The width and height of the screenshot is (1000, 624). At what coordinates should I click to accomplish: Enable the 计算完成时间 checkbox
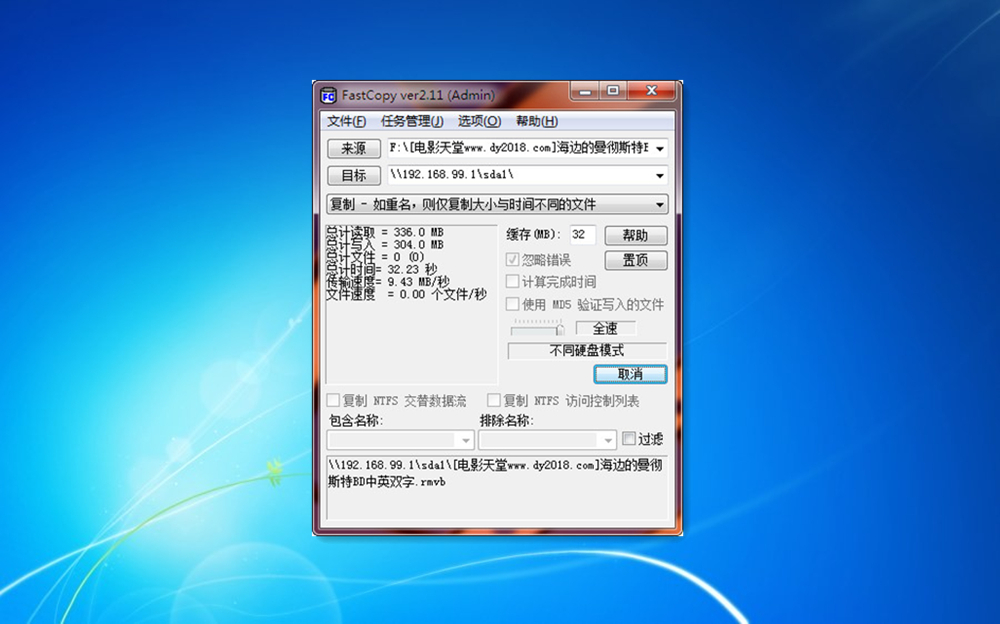coord(512,281)
